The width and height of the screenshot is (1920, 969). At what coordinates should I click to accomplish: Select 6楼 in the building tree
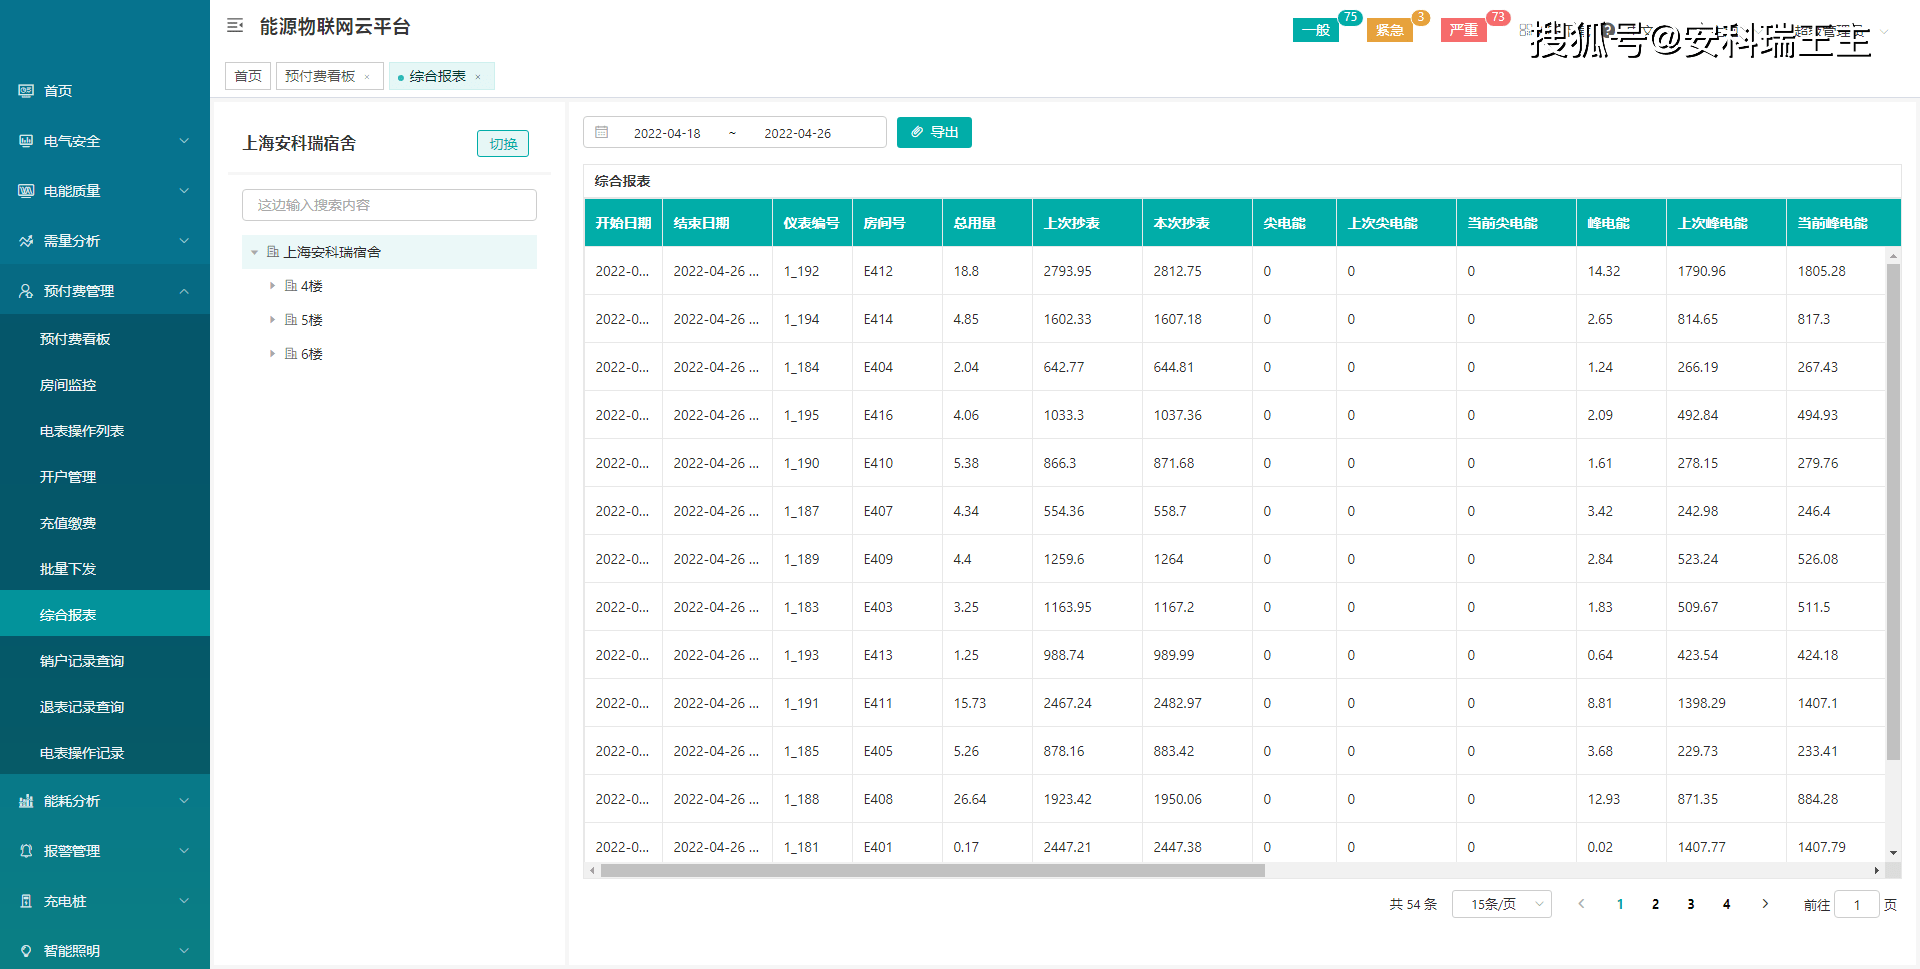(311, 354)
